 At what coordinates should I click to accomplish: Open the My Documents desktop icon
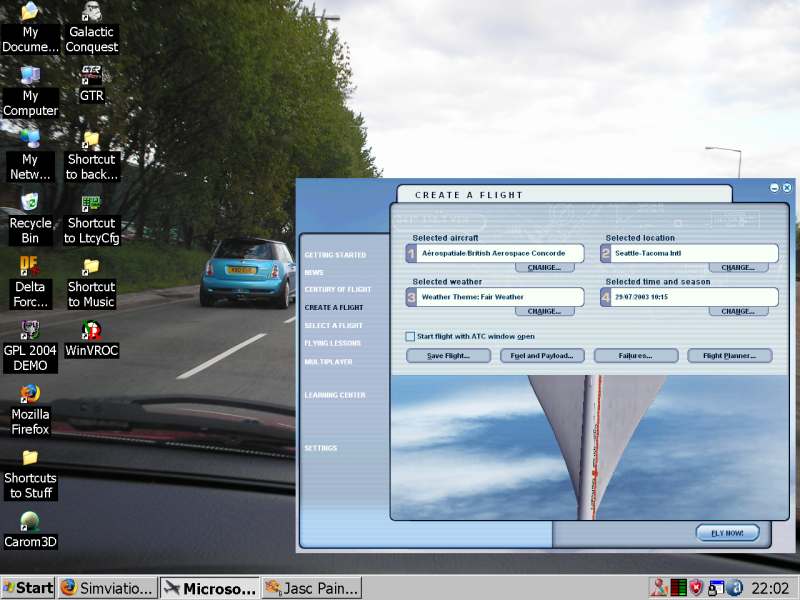point(30,28)
